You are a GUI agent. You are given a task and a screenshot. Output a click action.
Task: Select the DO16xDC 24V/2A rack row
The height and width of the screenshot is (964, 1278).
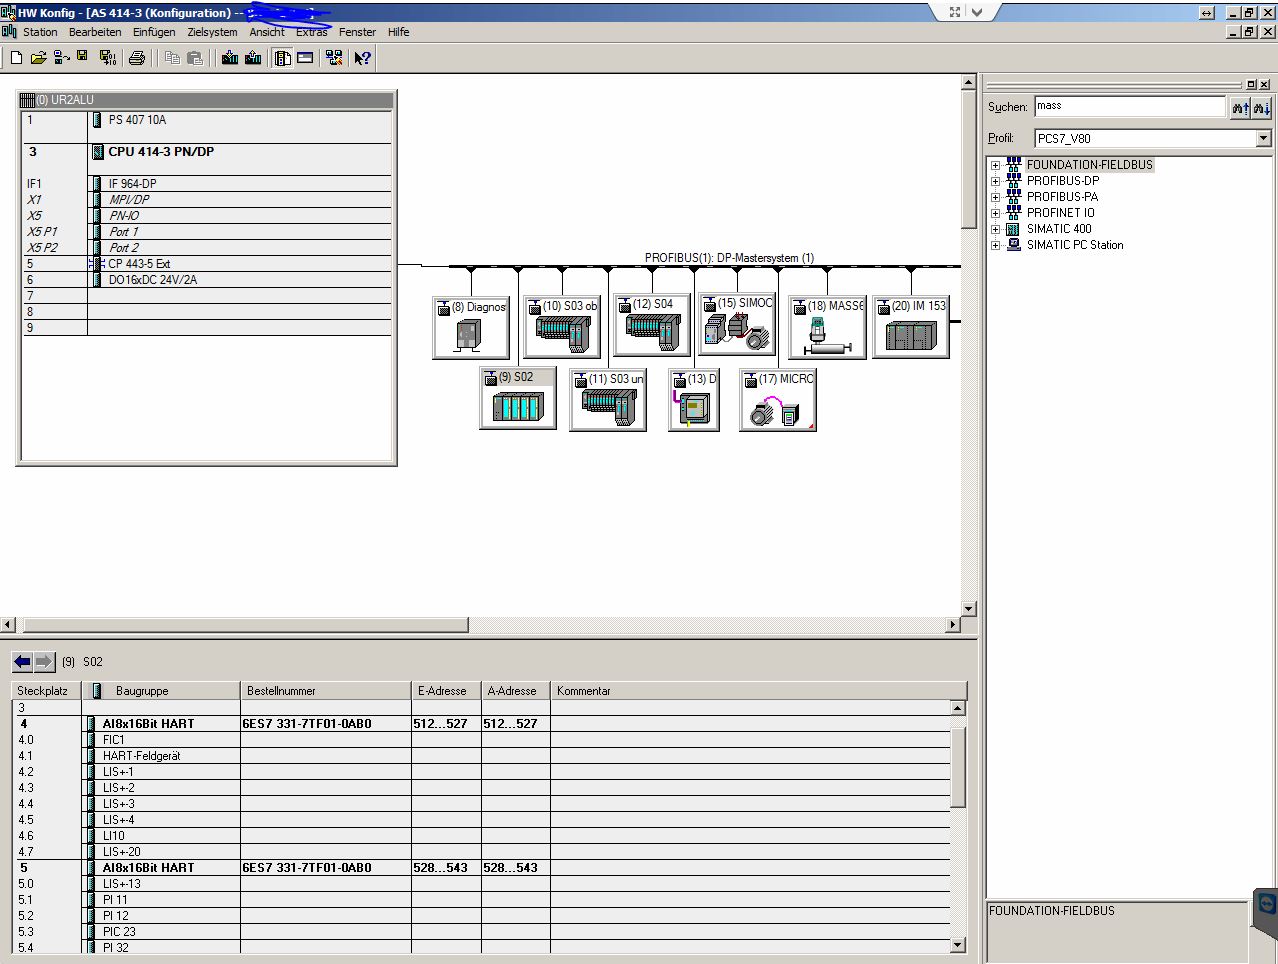(x=207, y=280)
